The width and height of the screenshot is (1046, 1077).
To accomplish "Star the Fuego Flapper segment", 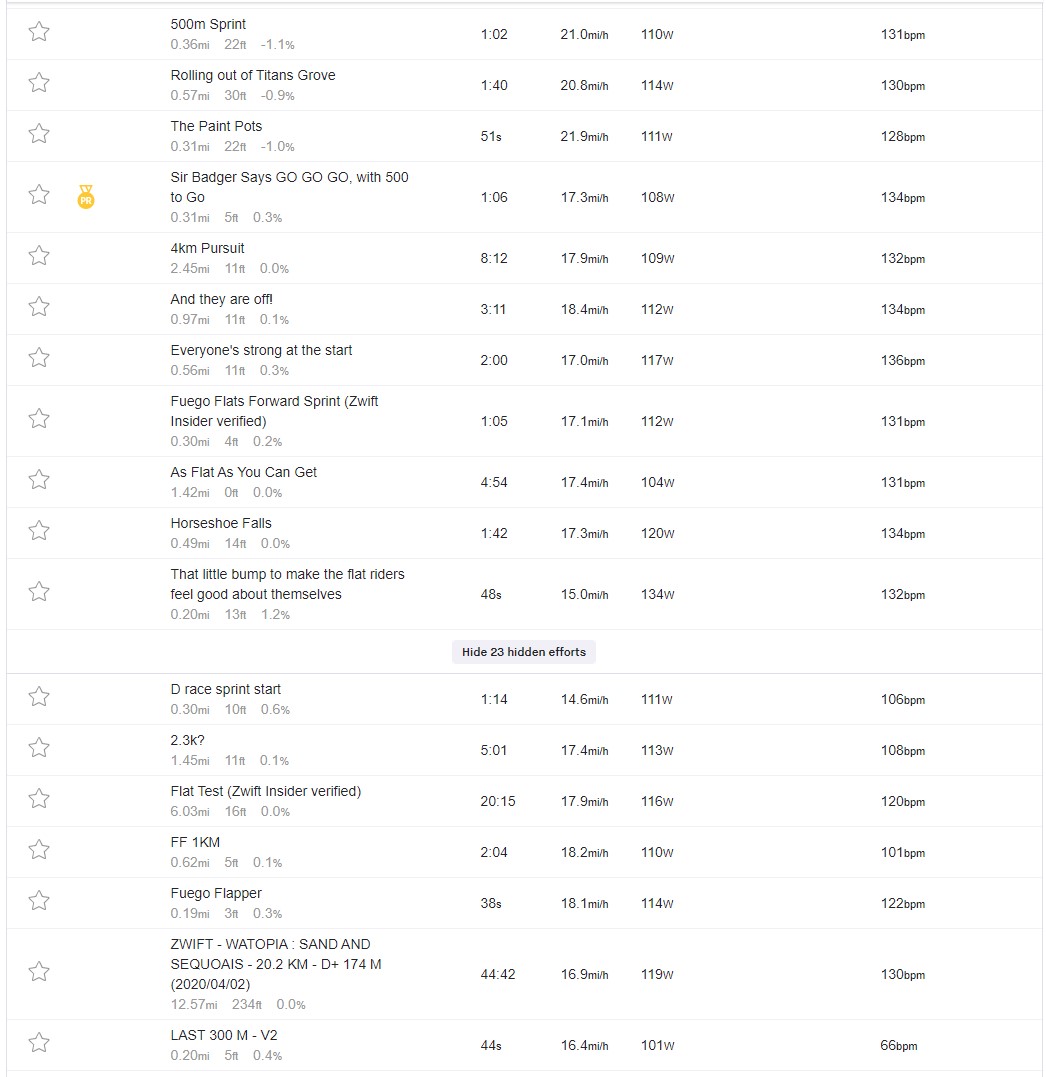I will pos(39,900).
